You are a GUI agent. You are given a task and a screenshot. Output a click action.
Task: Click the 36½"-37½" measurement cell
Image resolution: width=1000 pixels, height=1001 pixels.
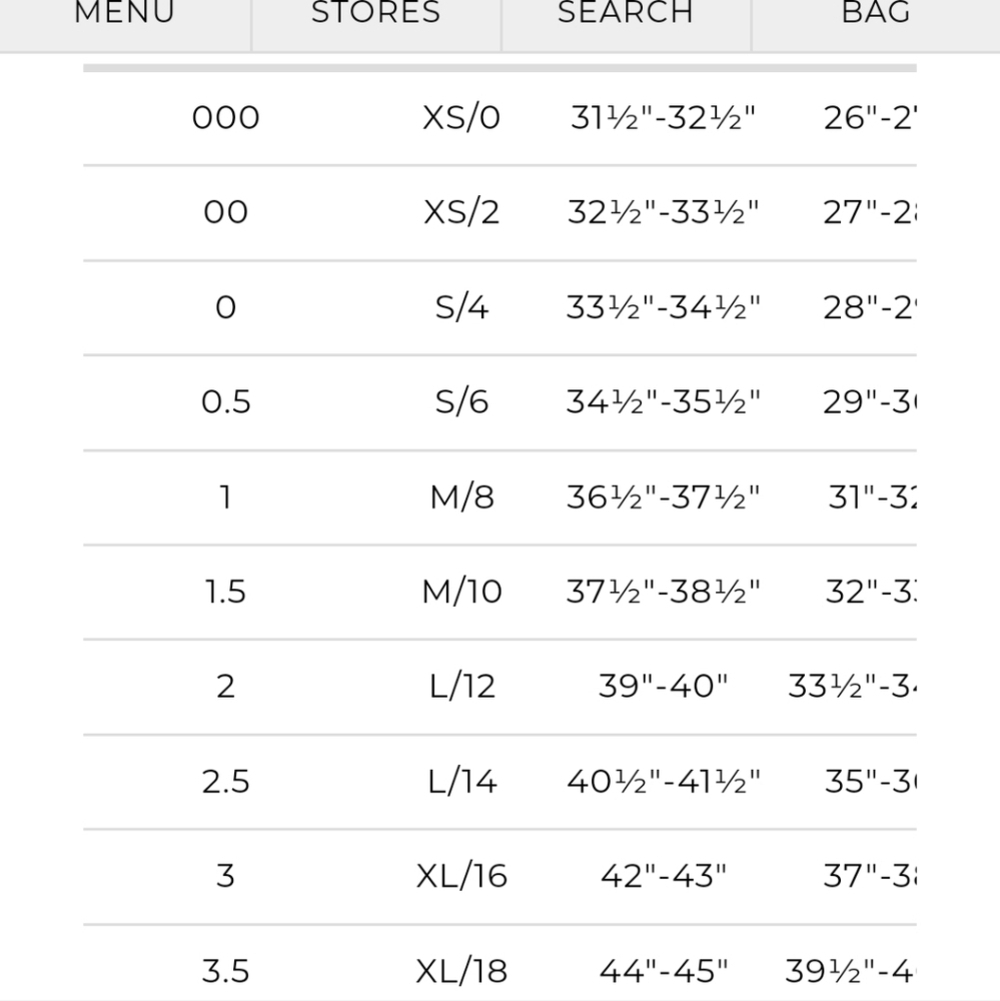tap(663, 497)
